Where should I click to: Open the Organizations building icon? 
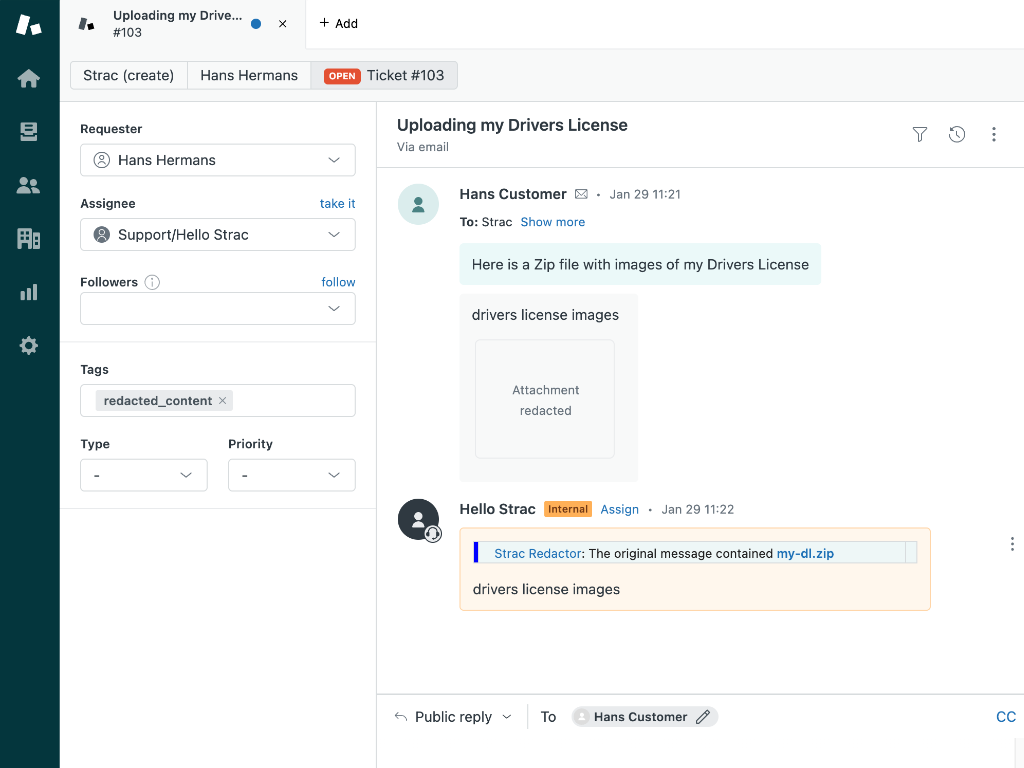29,238
